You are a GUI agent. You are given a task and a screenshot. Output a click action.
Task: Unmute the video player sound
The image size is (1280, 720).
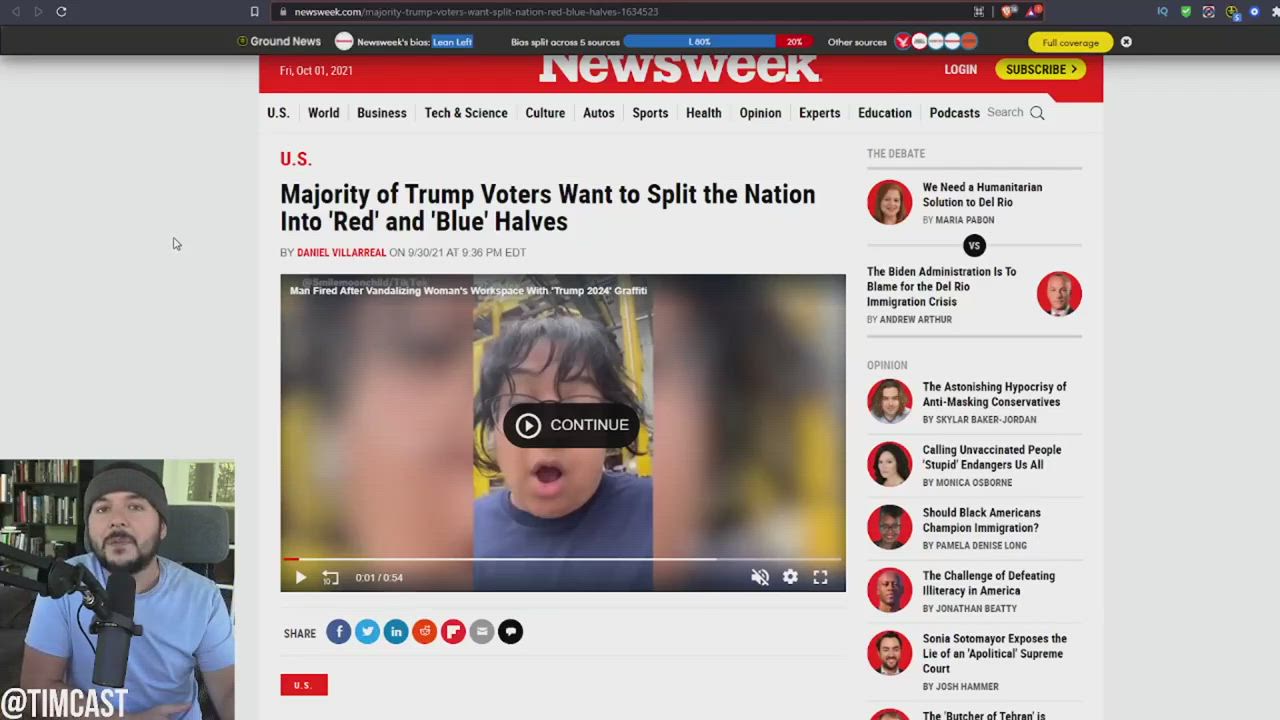pyautogui.click(x=760, y=577)
